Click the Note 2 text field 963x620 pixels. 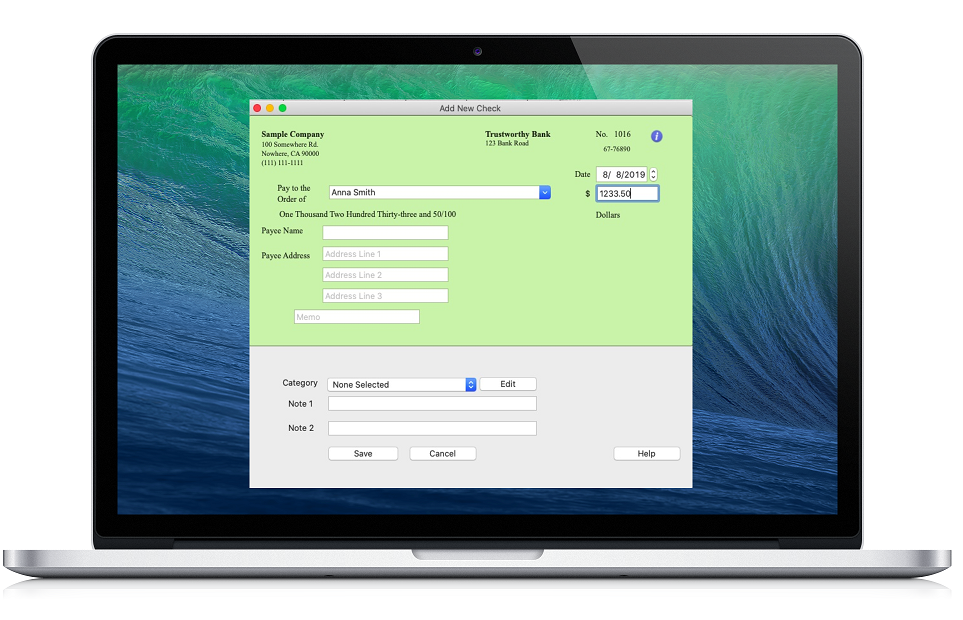(432, 429)
